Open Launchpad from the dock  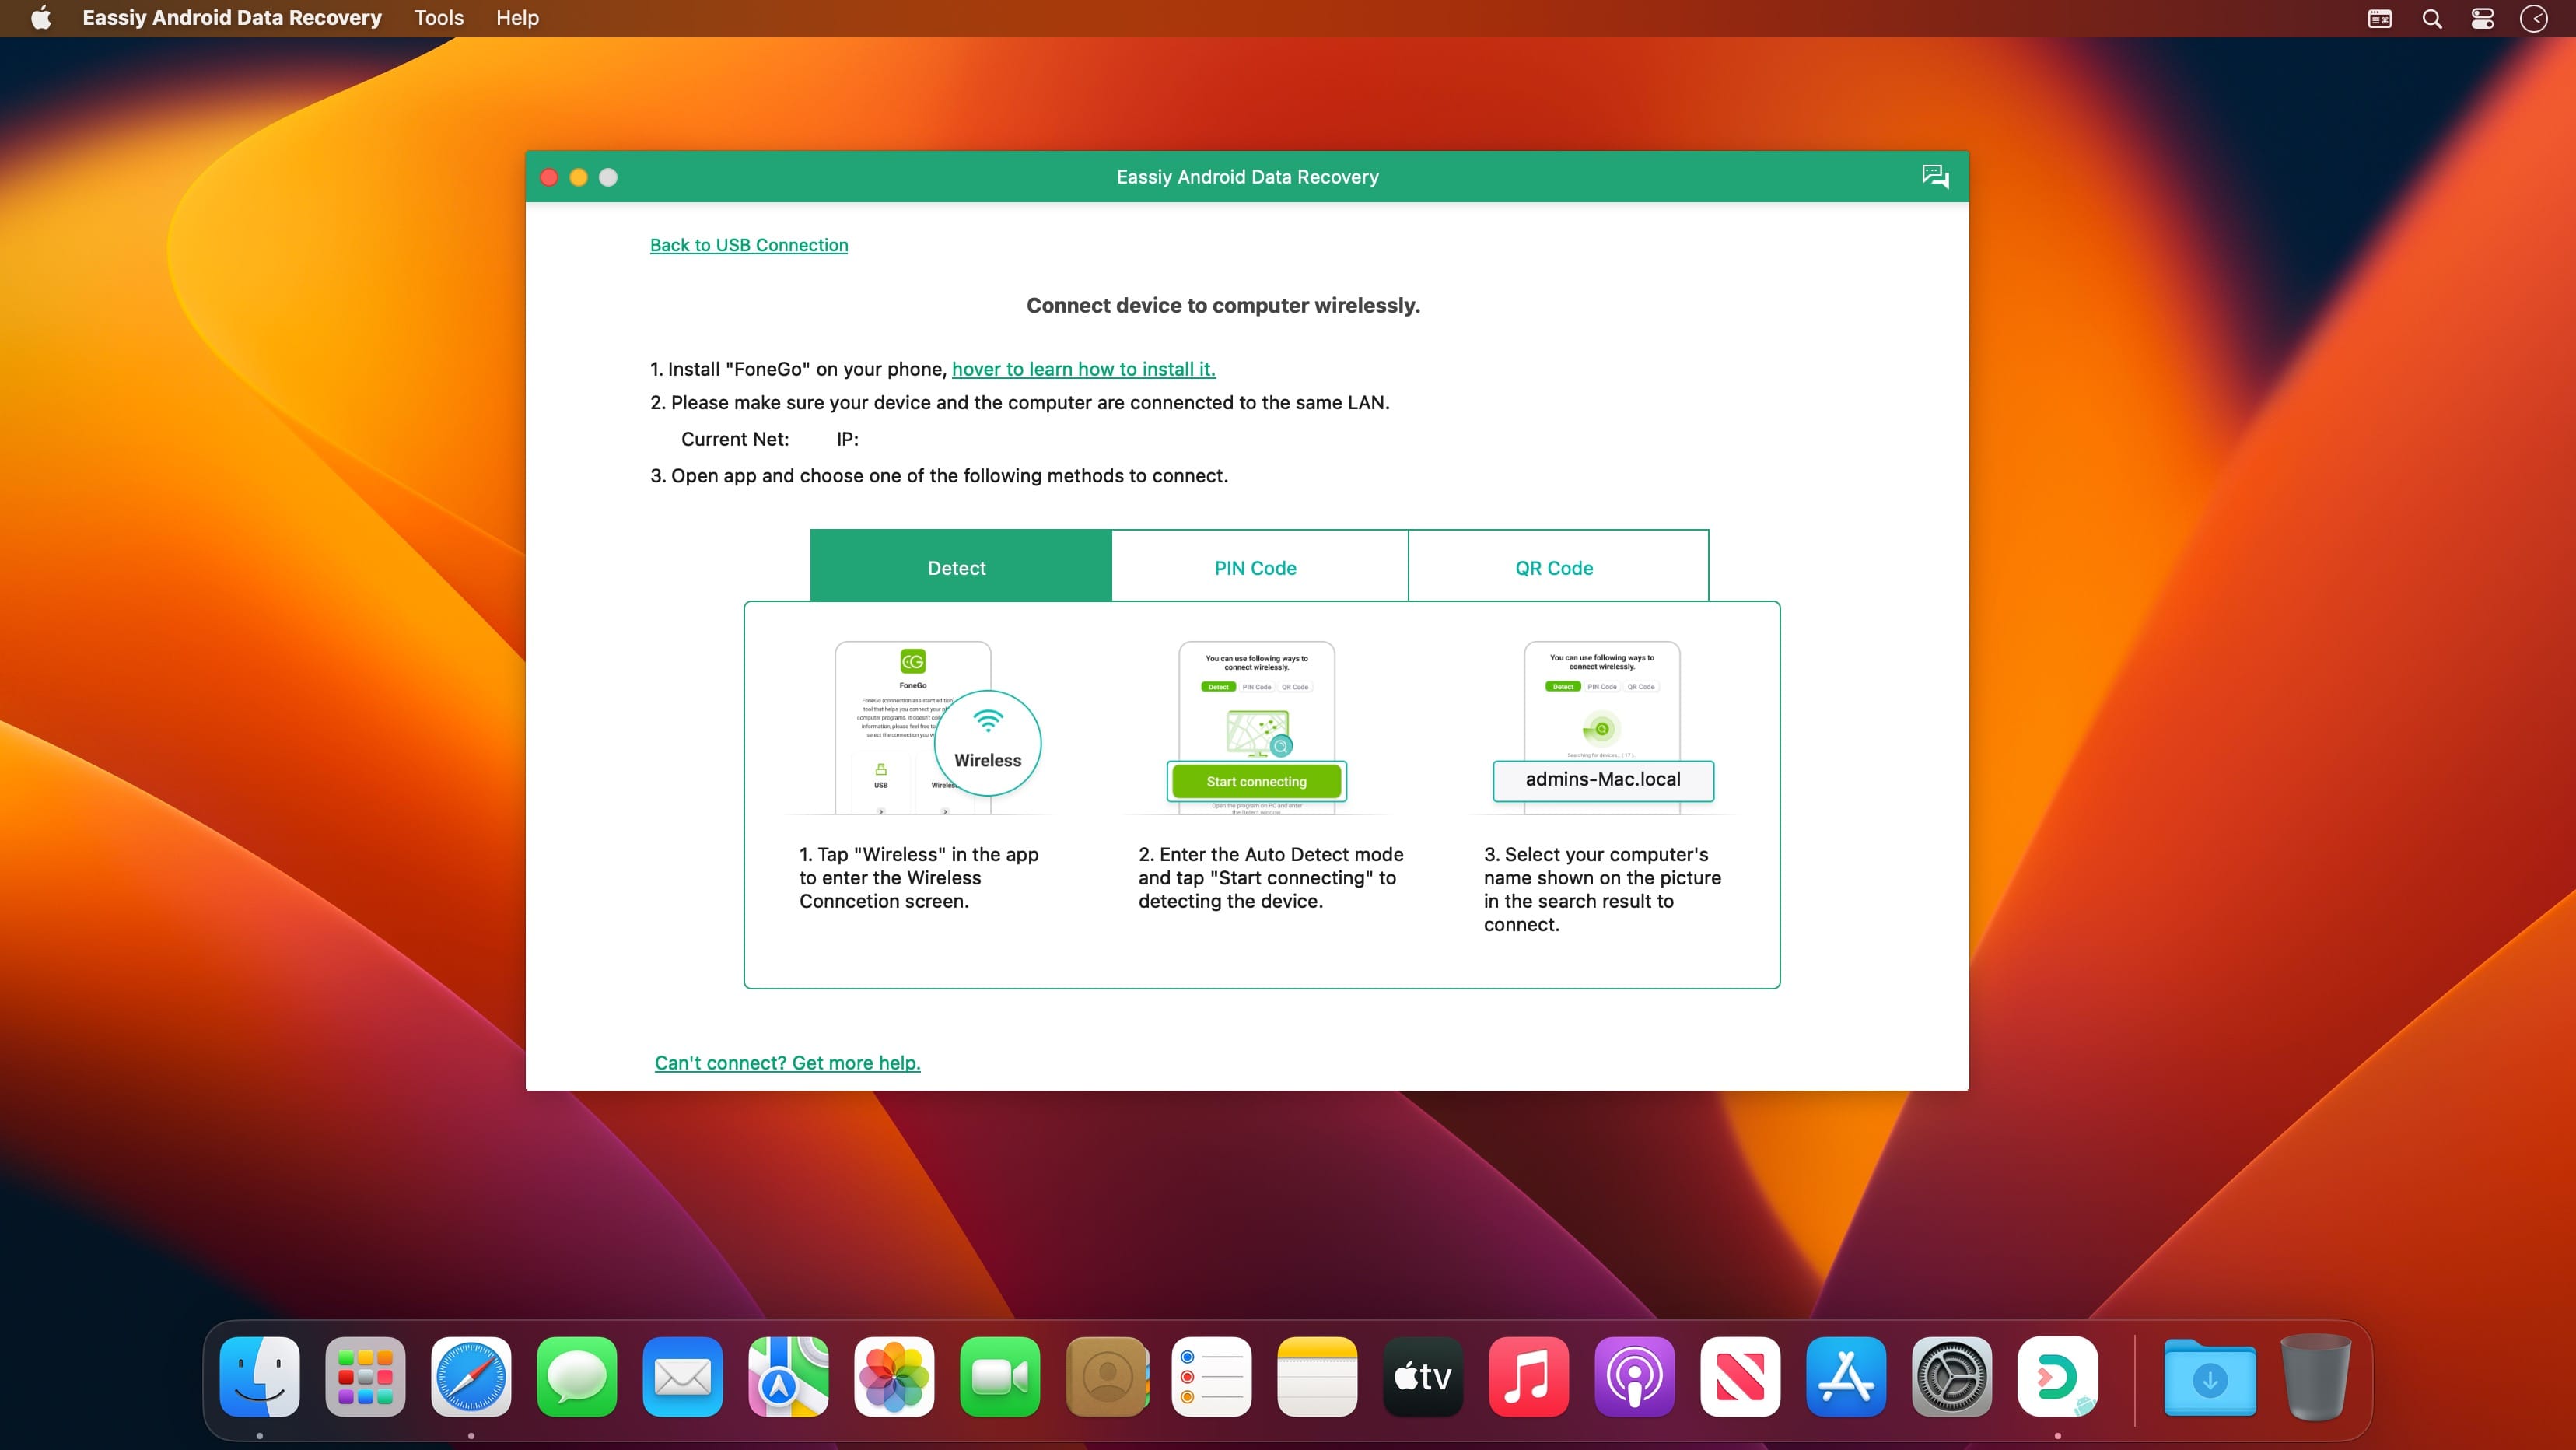coord(365,1376)
